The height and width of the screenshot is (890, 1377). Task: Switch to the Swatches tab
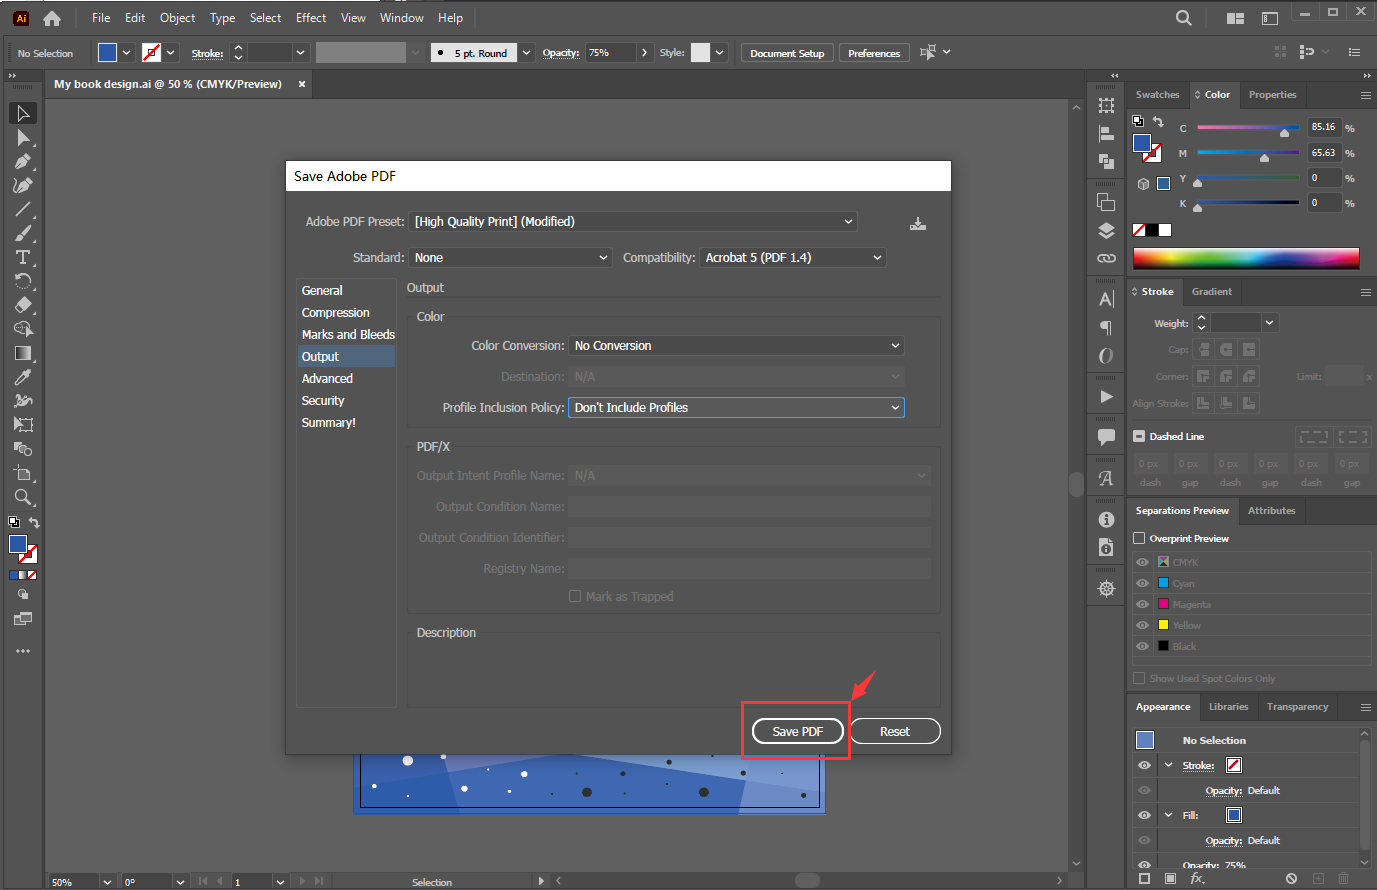1157,95
